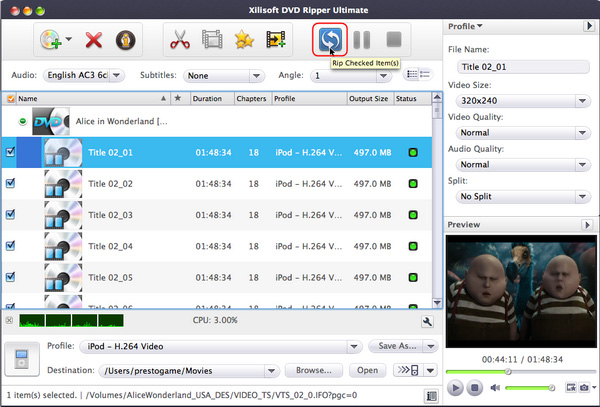Stop the preview video
600x407 pixels.
(474, 388)
